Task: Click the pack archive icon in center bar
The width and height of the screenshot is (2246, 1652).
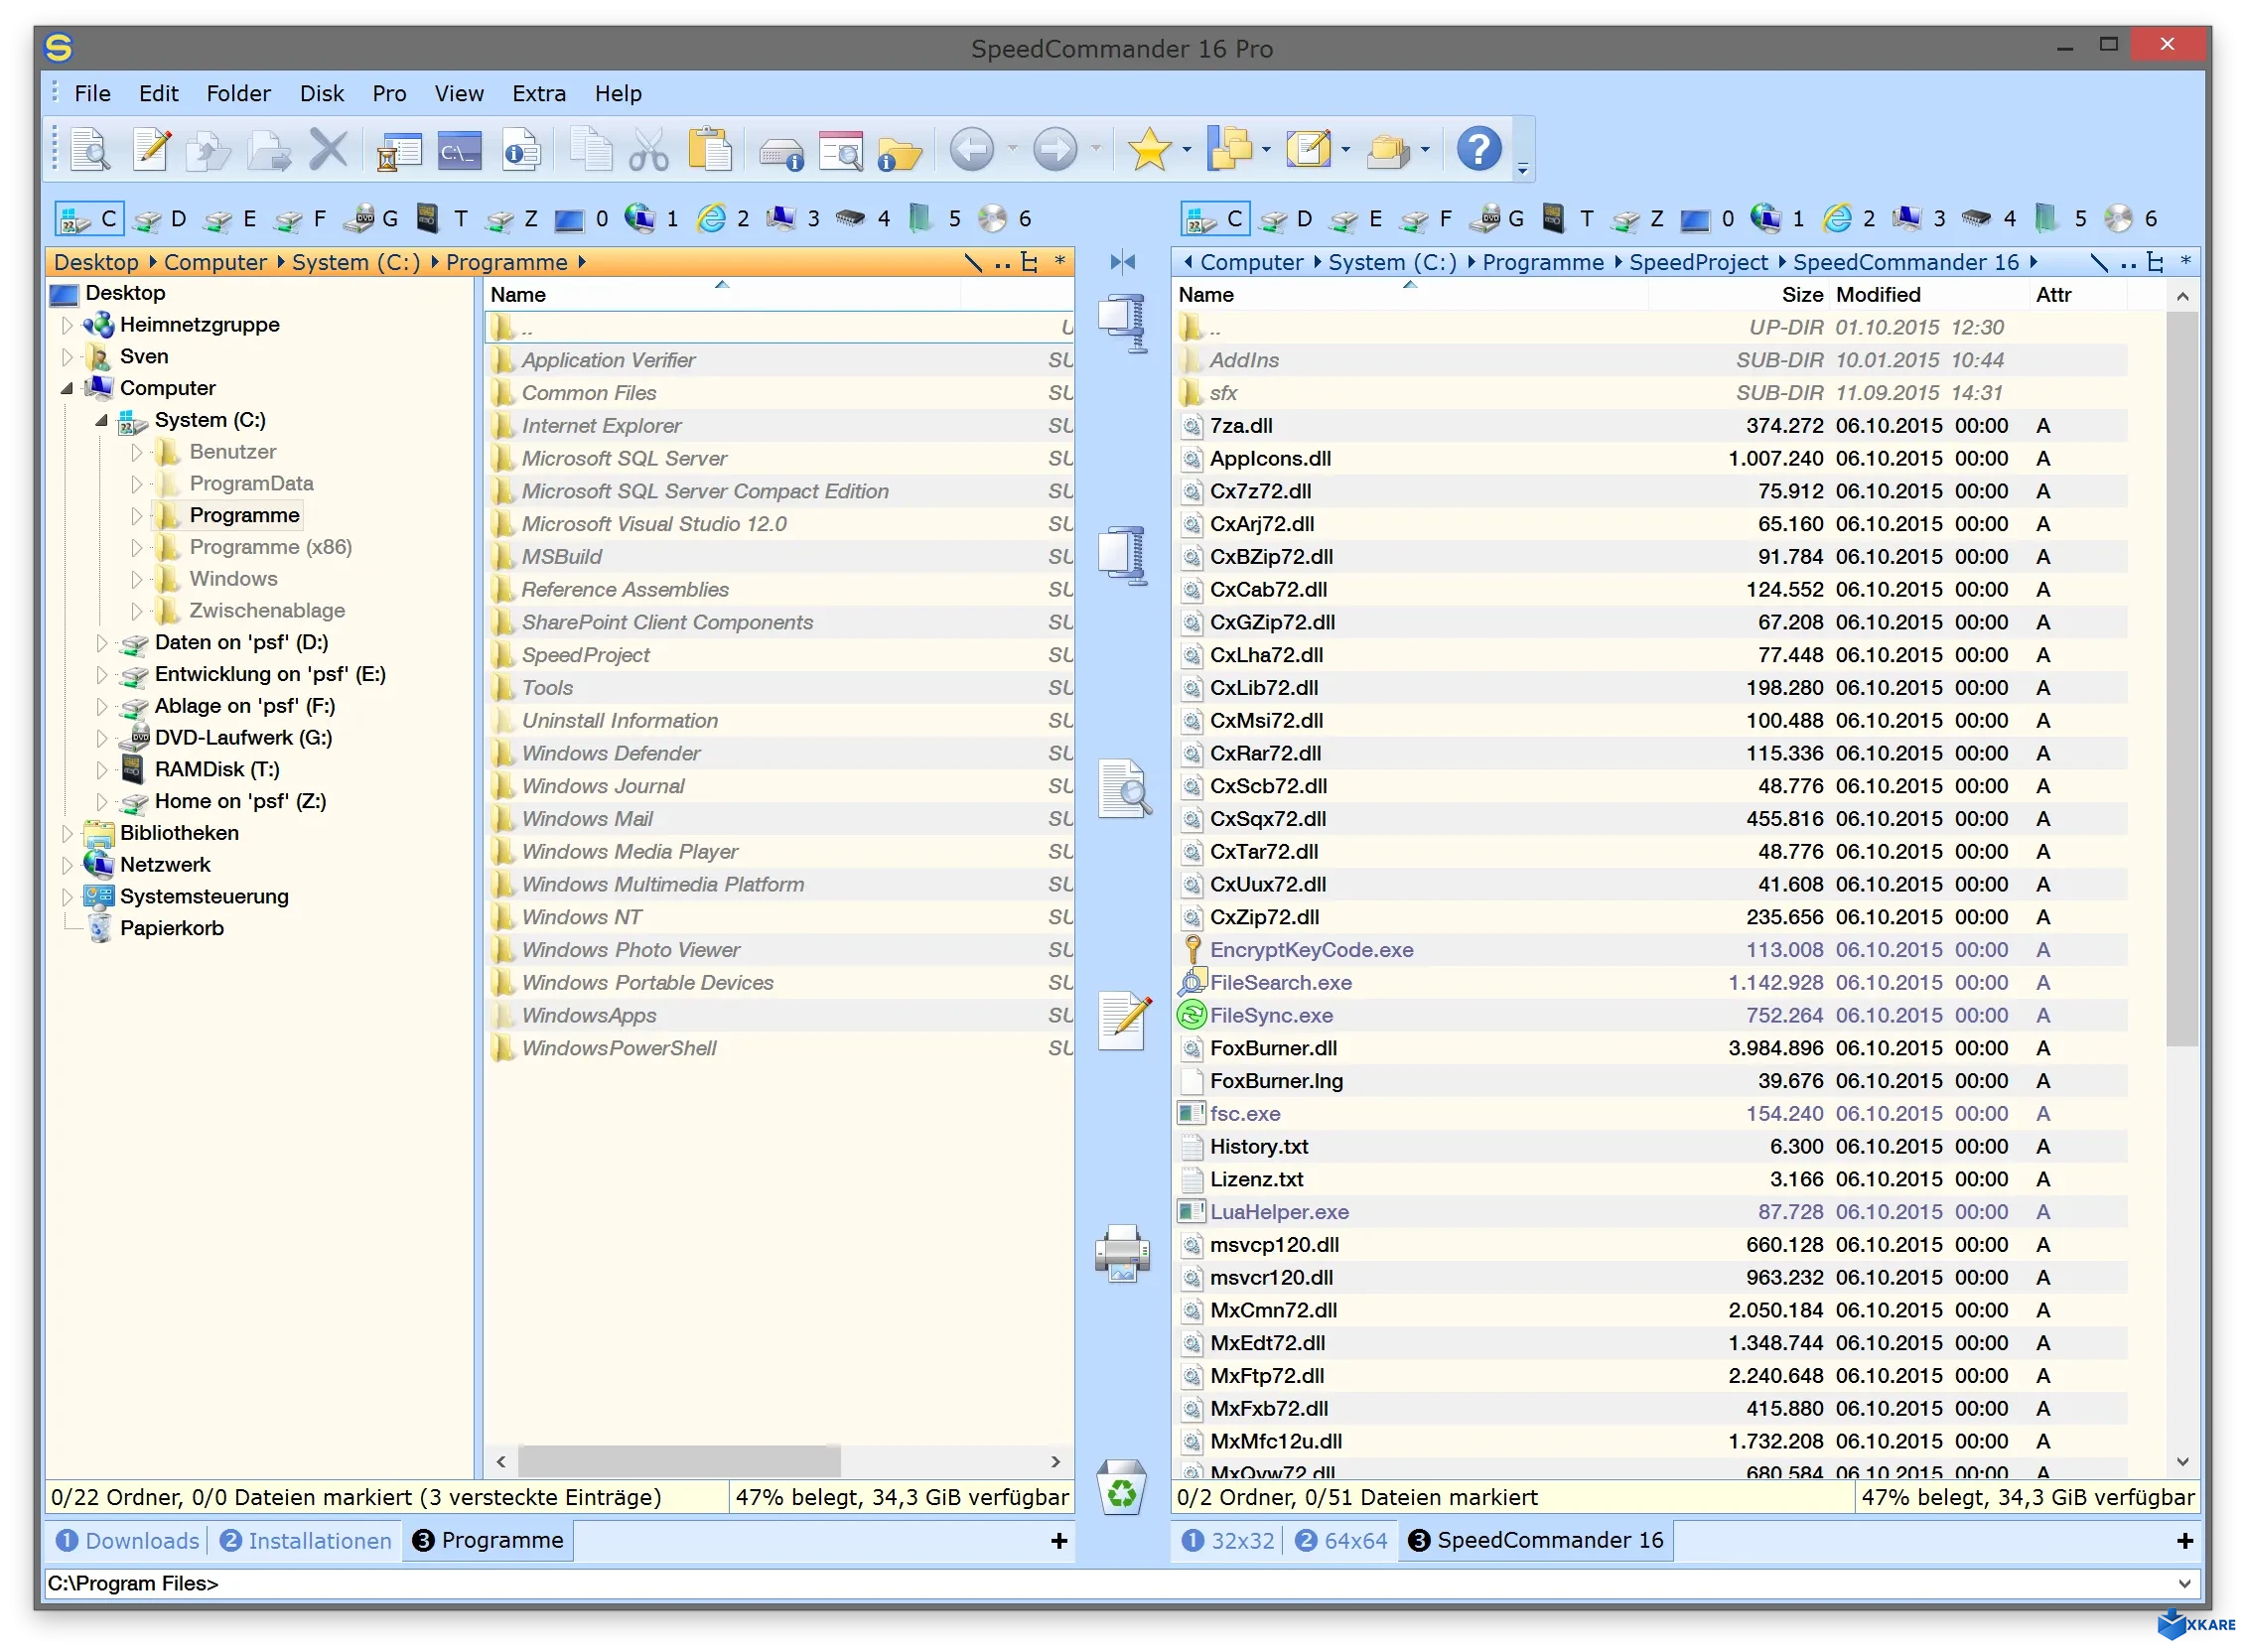Action: (x=1123, y=323)
